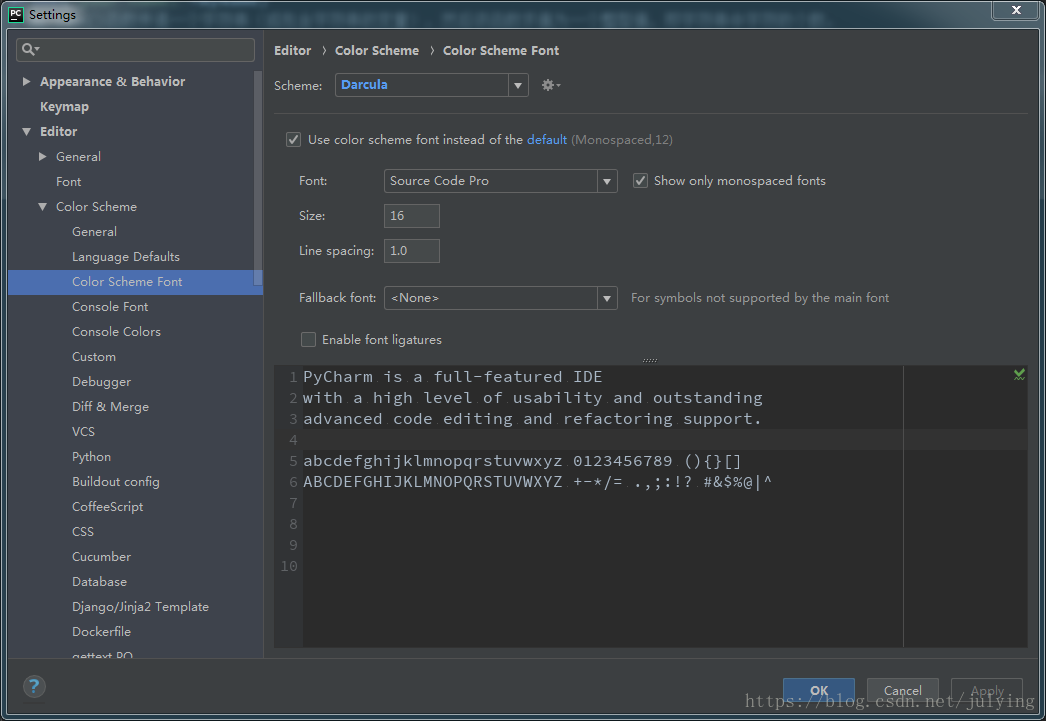Click the Cancel button

(903, 690)
